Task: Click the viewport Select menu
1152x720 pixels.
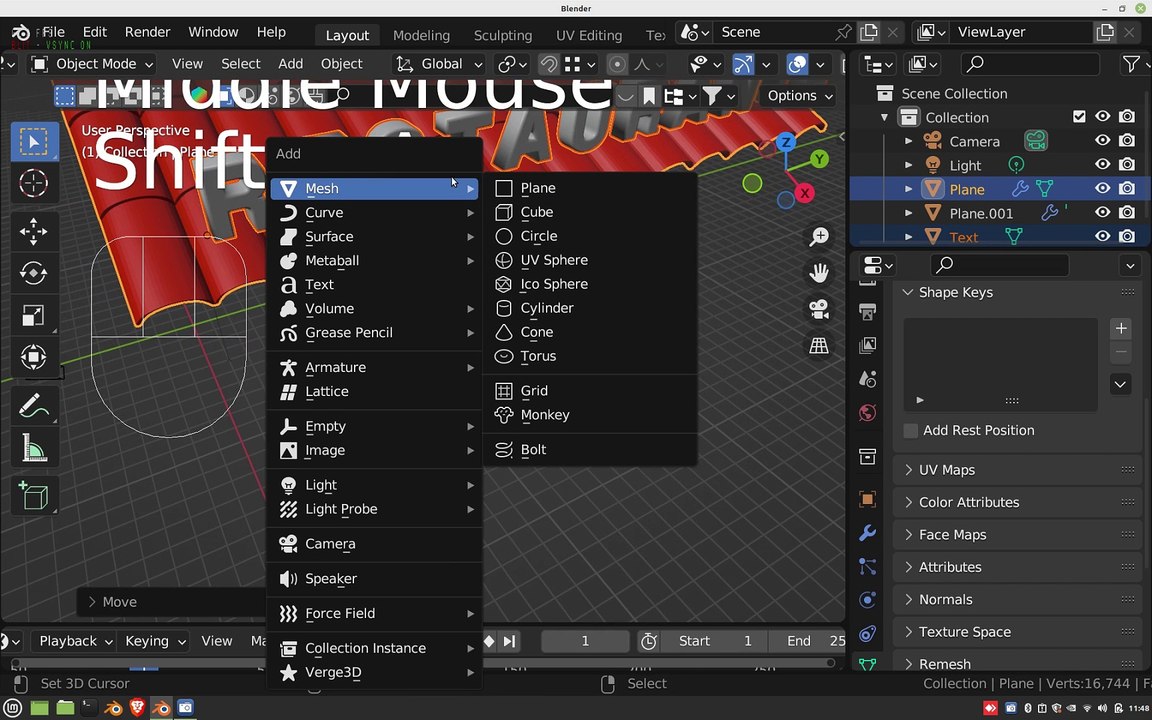Action: pos(240,64)
